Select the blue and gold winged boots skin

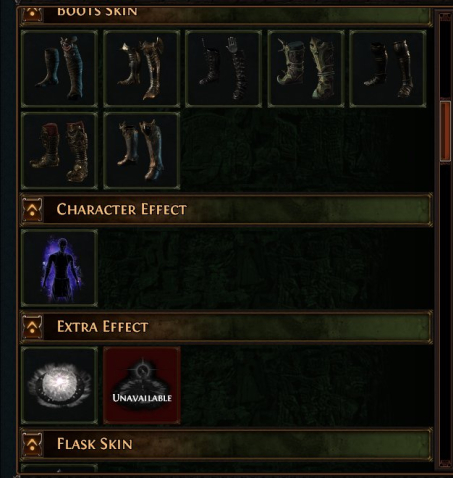click(142, 151)
